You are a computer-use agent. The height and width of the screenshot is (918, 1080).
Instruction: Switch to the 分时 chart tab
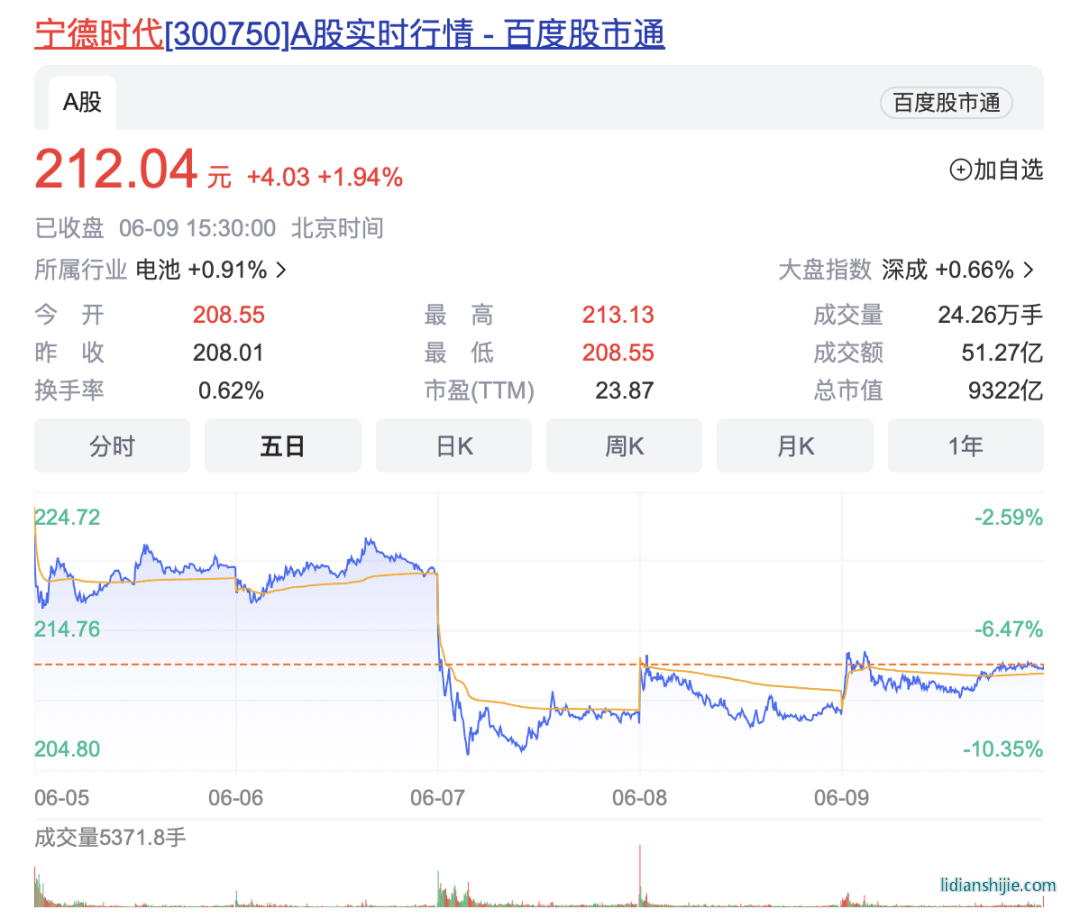point(112,446)
